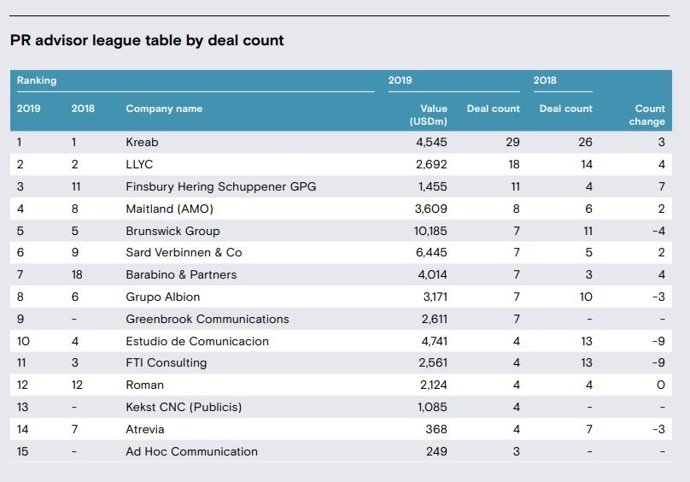Click Barabino's 2018 ranking '18'
690x482 pixels.
click(77, 275)
